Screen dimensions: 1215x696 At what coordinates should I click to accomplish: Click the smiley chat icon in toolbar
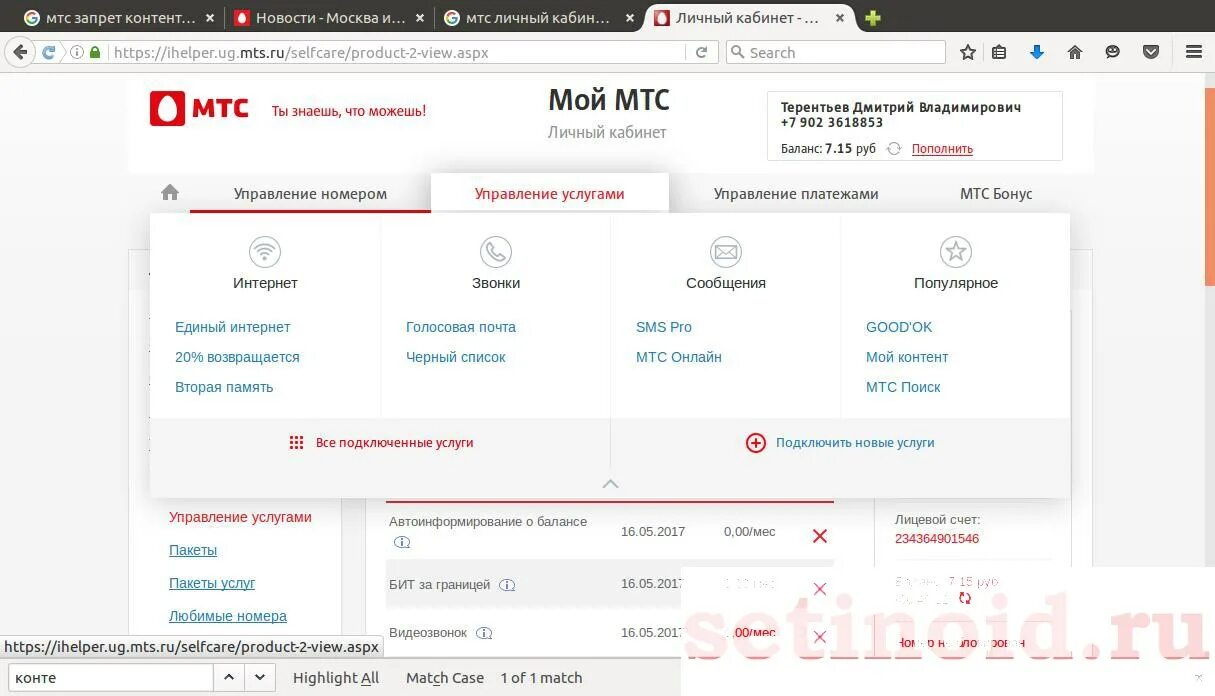coord(1113,53)
